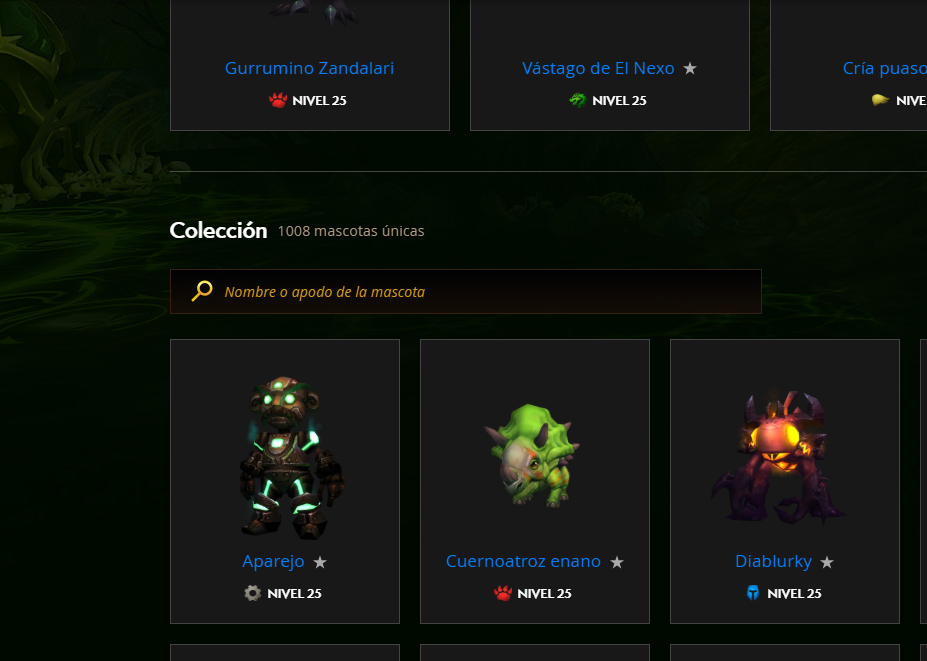
Task: Click the red paw icon under Gurrumino Zandalari
Action: 278,100
